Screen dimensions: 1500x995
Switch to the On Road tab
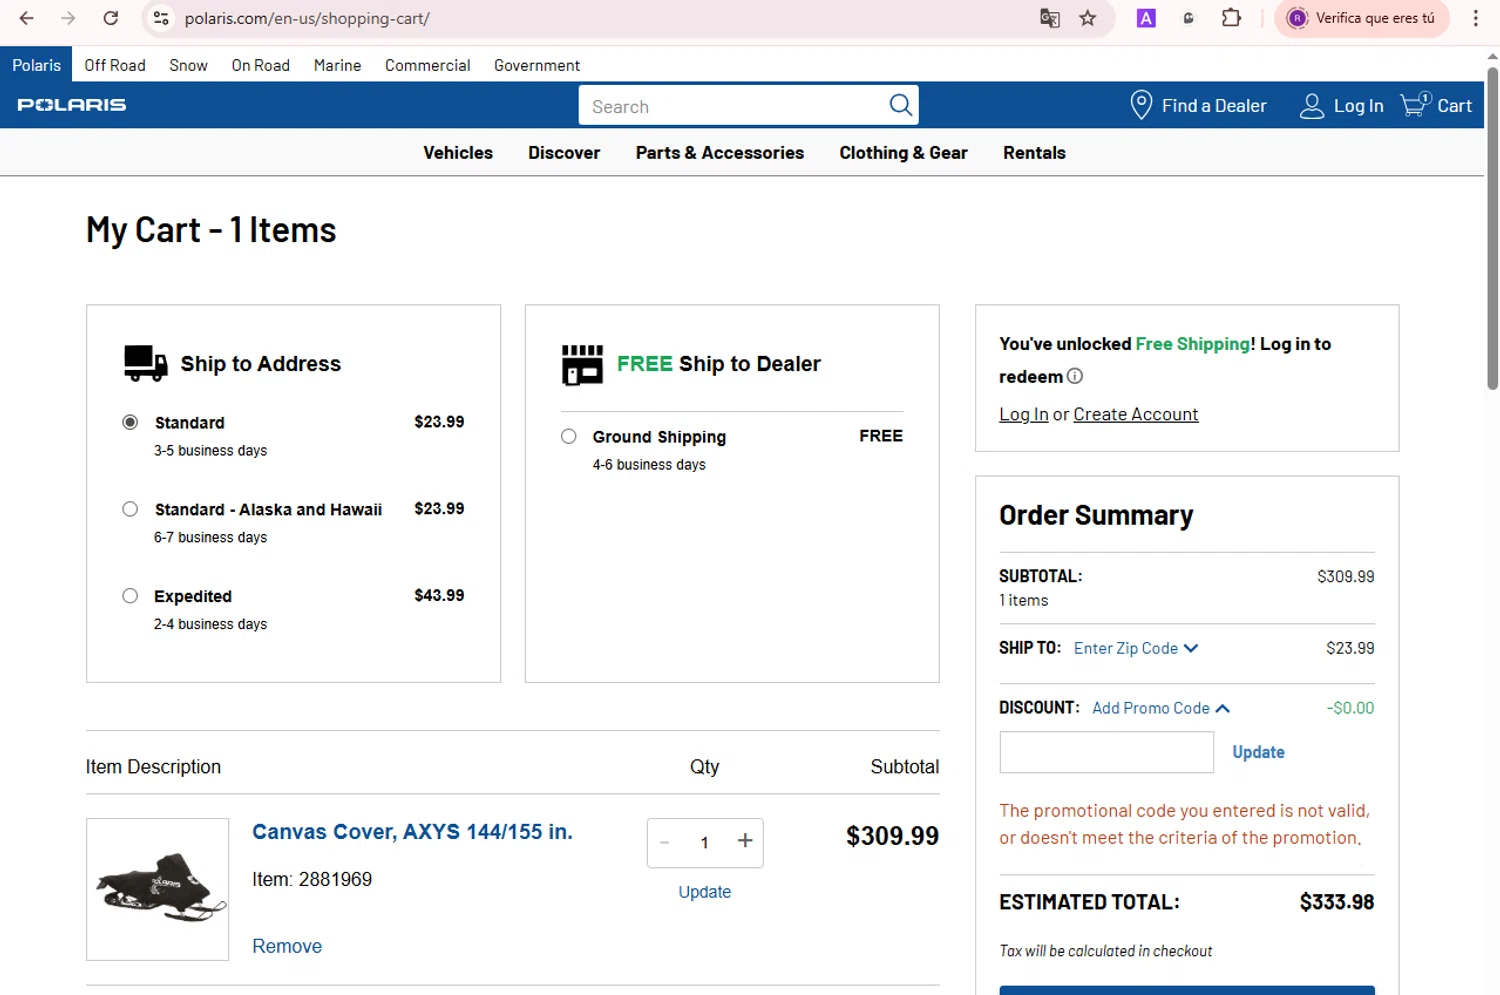pos(260,65)
